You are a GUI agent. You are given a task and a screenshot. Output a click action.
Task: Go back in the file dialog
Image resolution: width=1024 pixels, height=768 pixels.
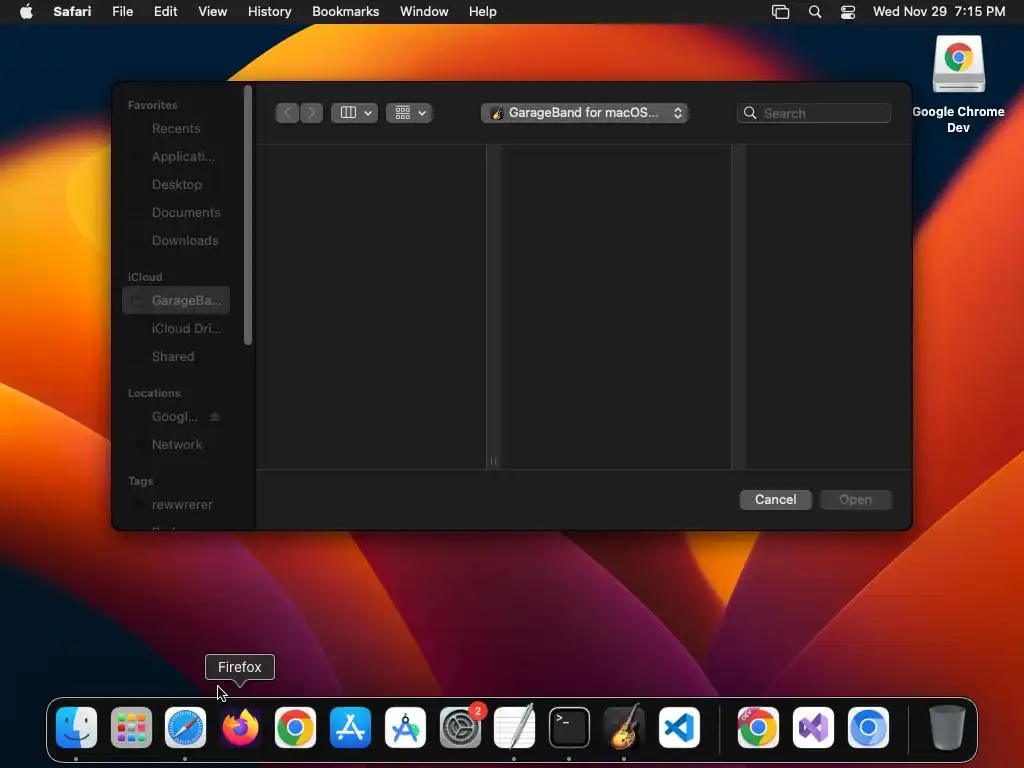tap(287, 113)
